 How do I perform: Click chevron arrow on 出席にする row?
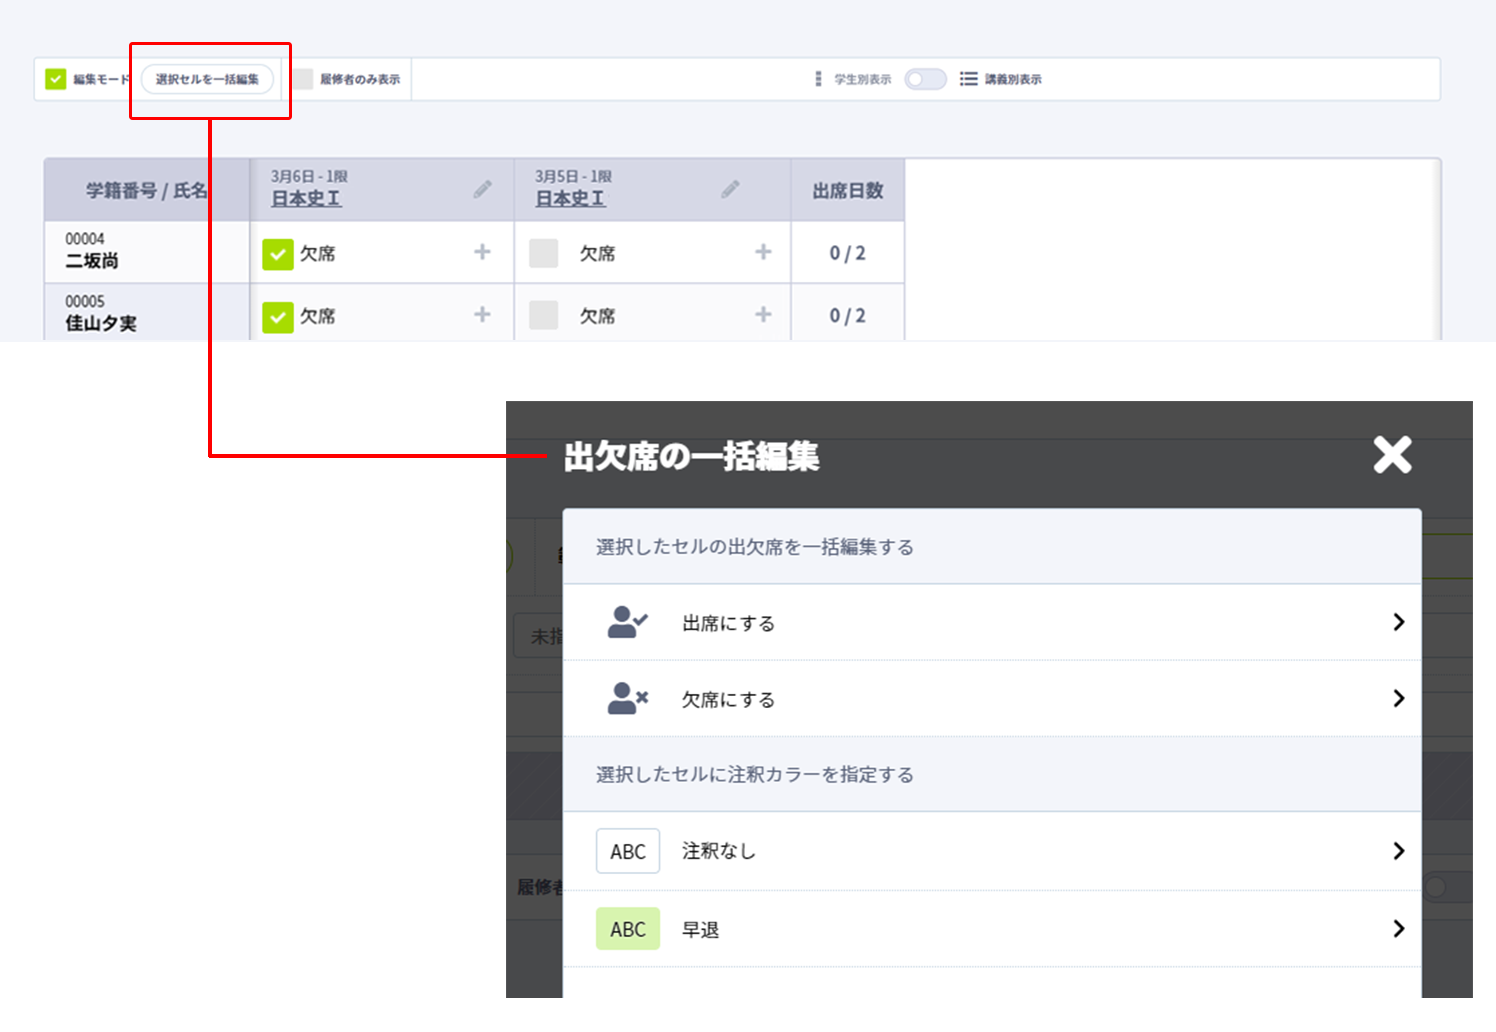tap(1398, 622)
